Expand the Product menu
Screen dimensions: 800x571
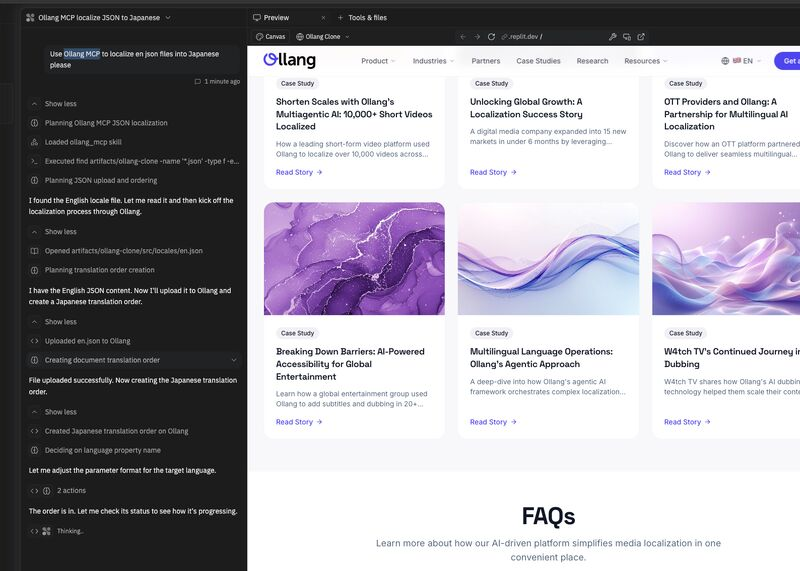click(x=378, y=61)
